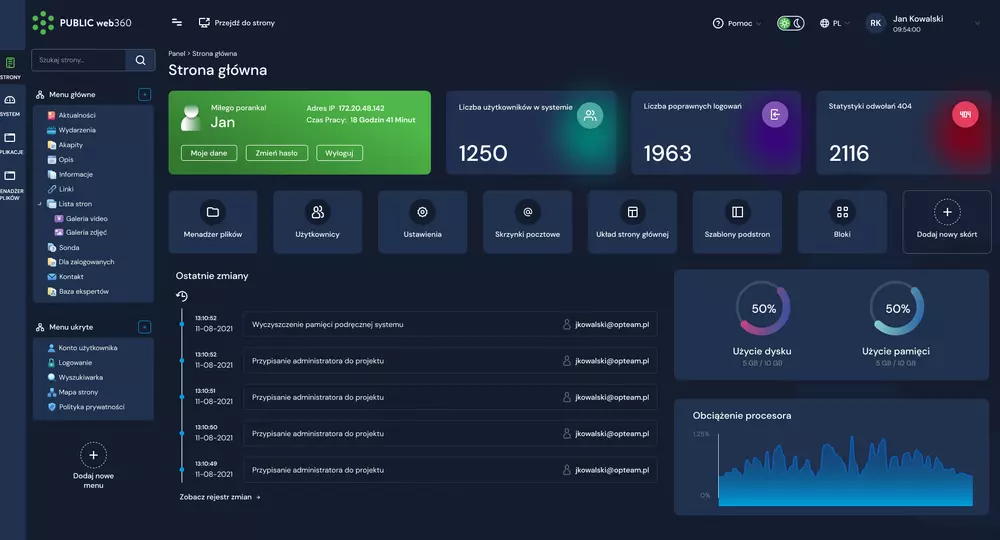Click the Zmień hasło button
Image resolution: width=1000 pixels, height=540 pixels.
[276, 153]
